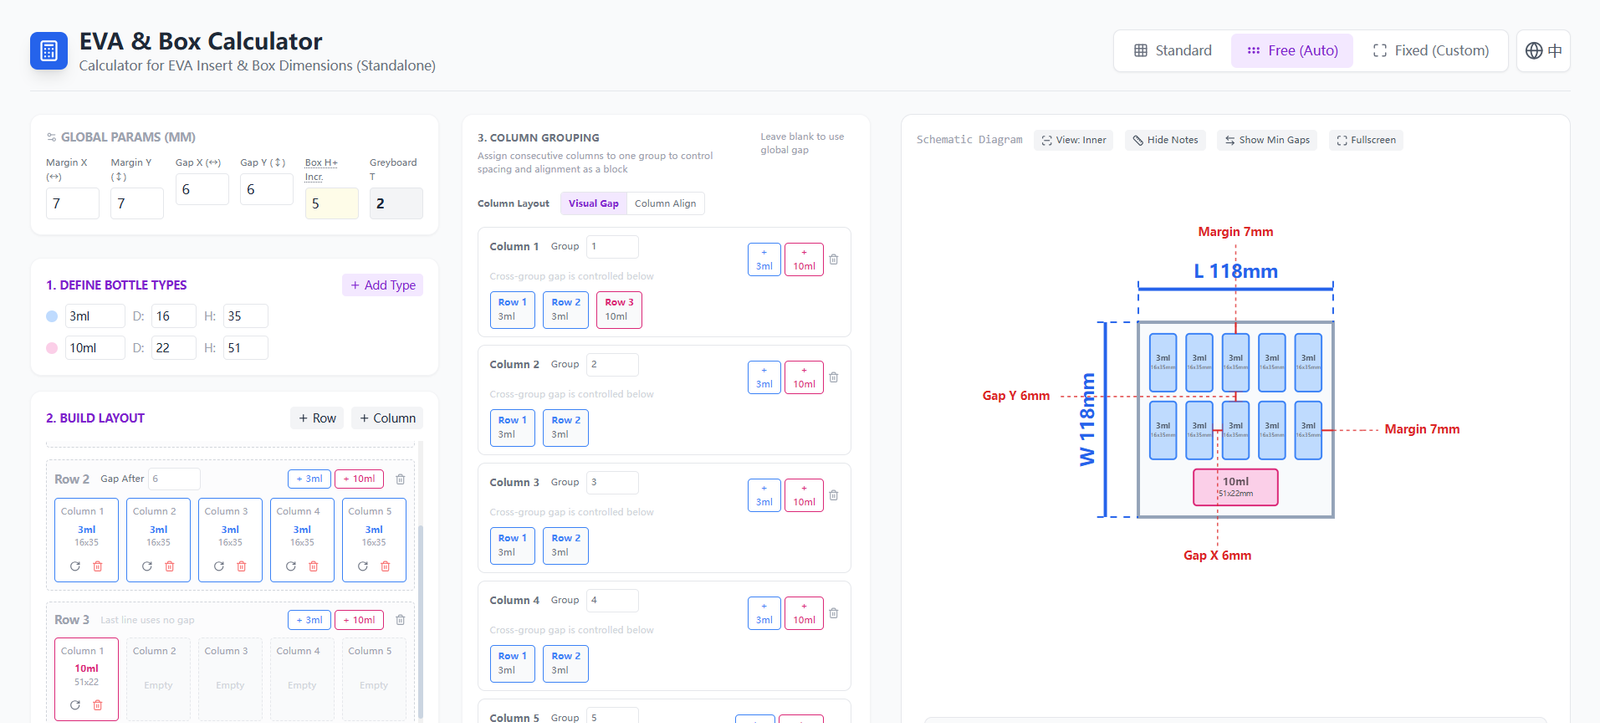Click the blue 3ml color swatch
1600x723 pixels.
(x=52, y=316)
